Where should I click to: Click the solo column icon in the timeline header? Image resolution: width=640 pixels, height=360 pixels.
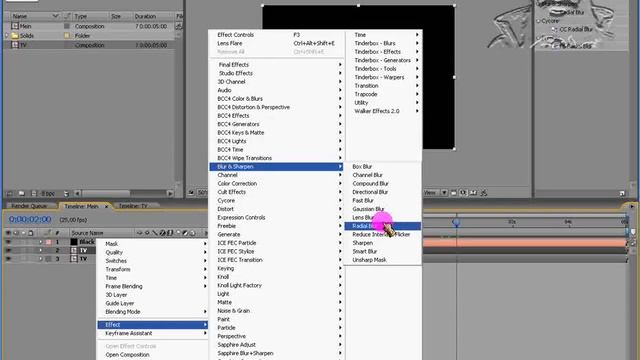[23, 233]
